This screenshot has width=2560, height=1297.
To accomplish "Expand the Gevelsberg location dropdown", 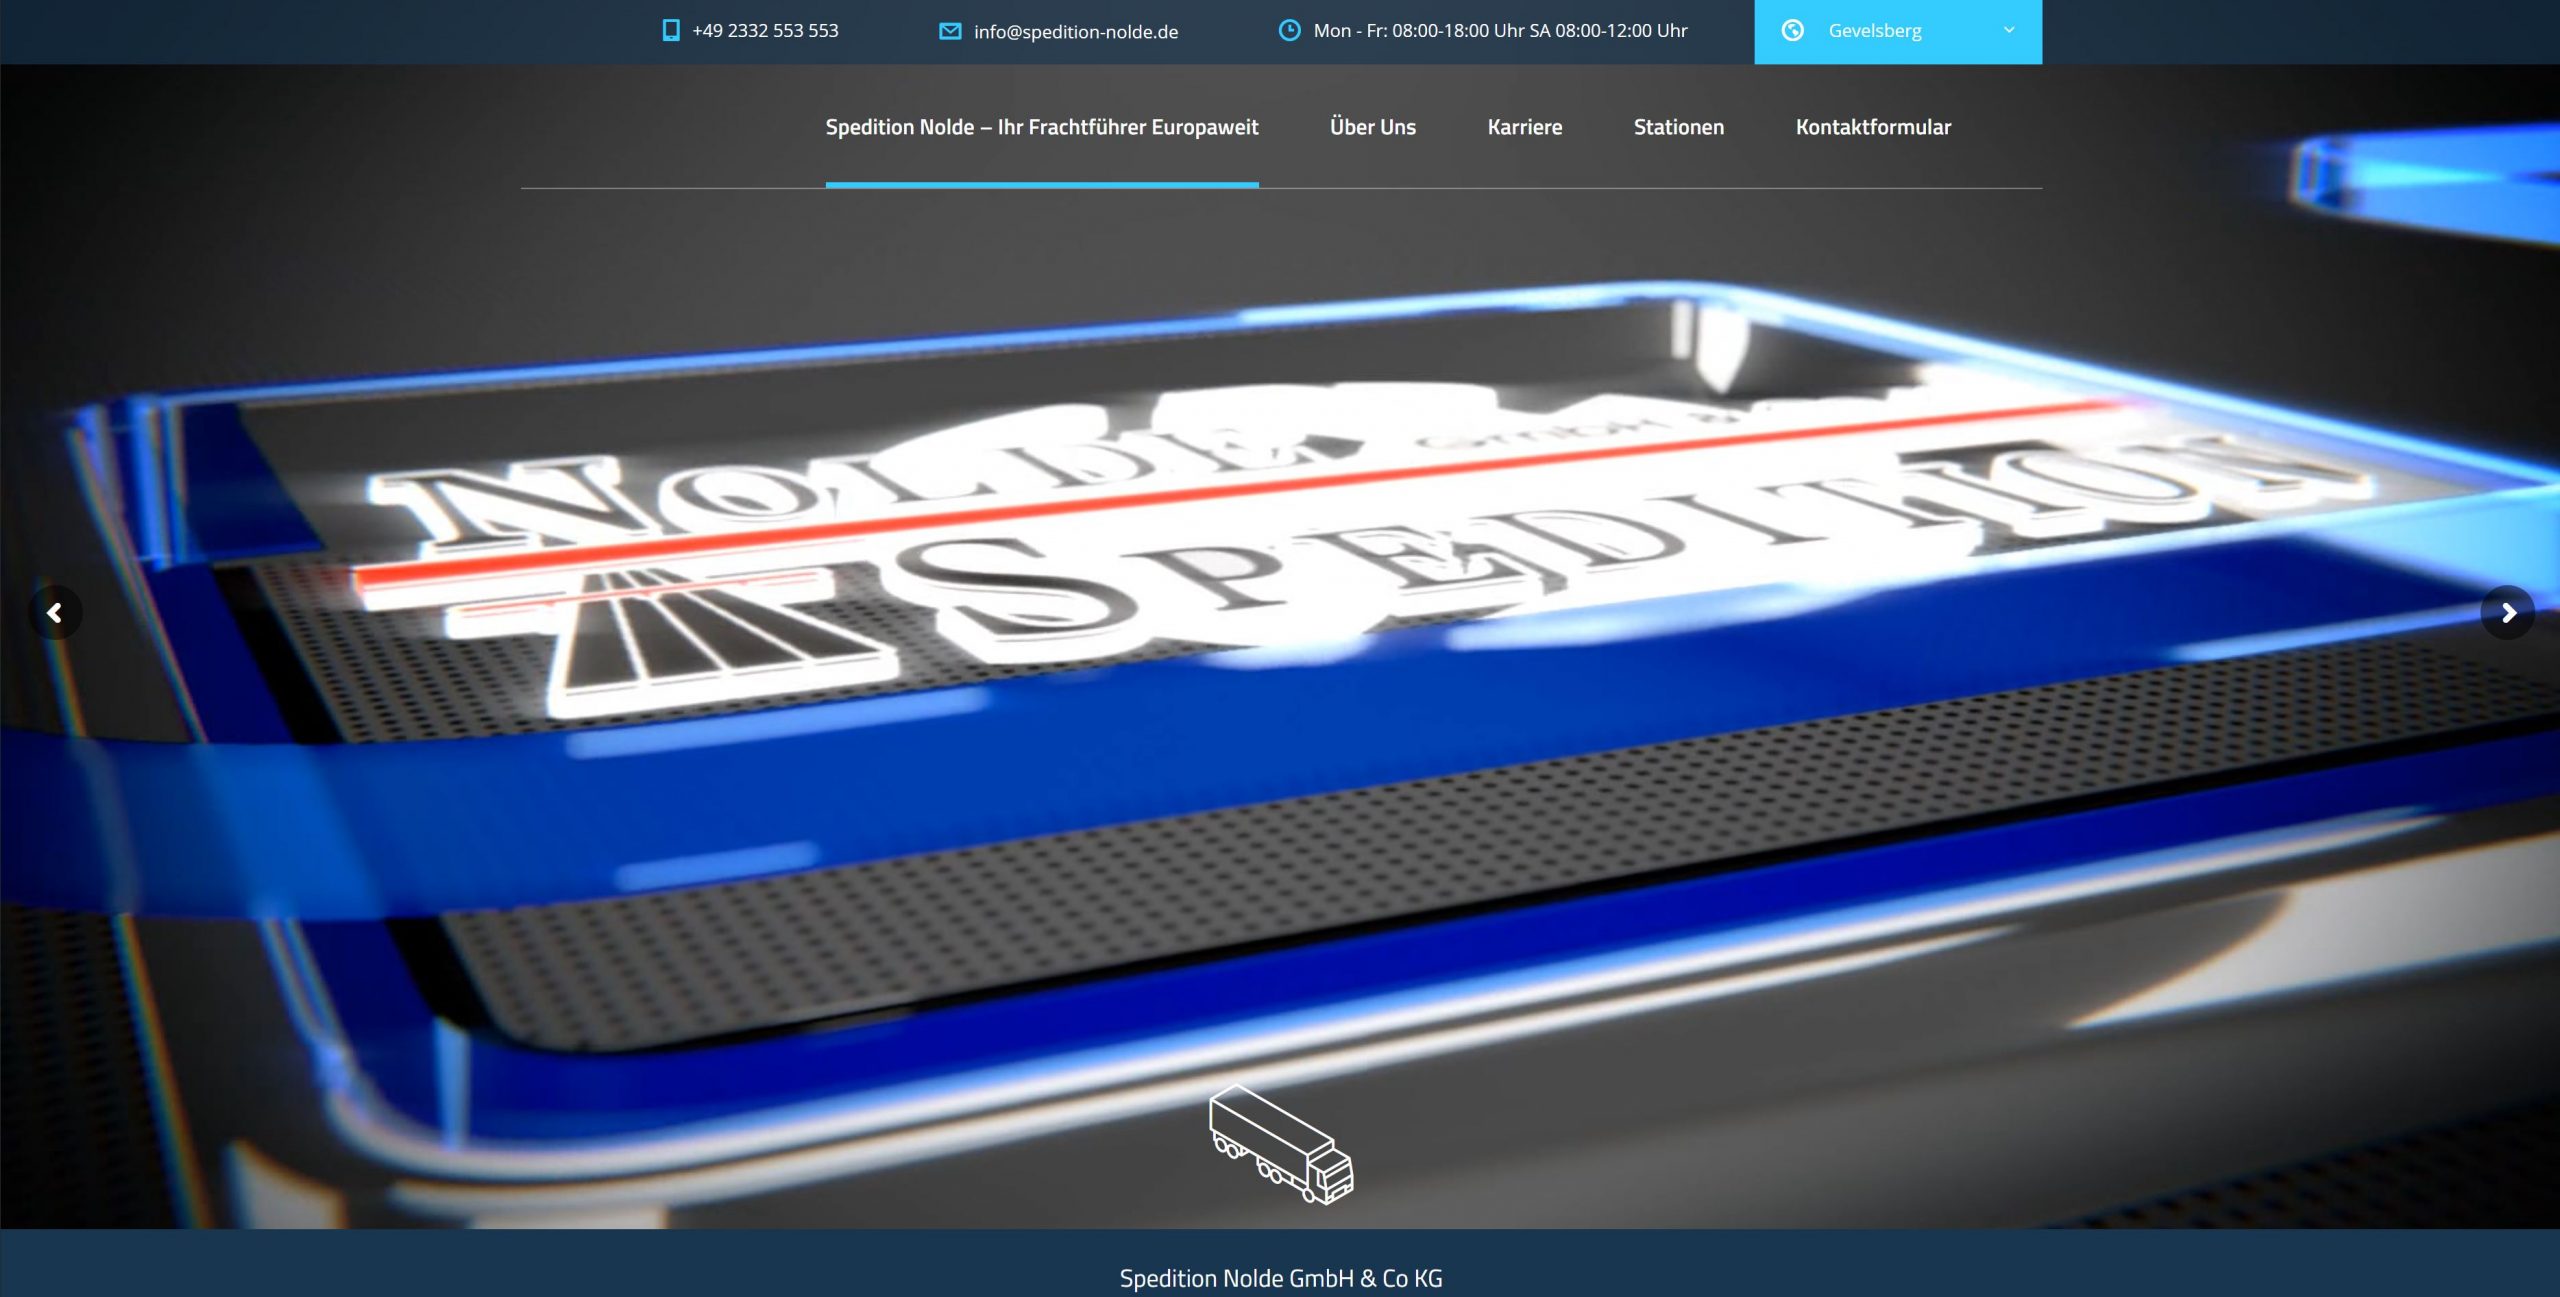I will [x=1898, y=32].
